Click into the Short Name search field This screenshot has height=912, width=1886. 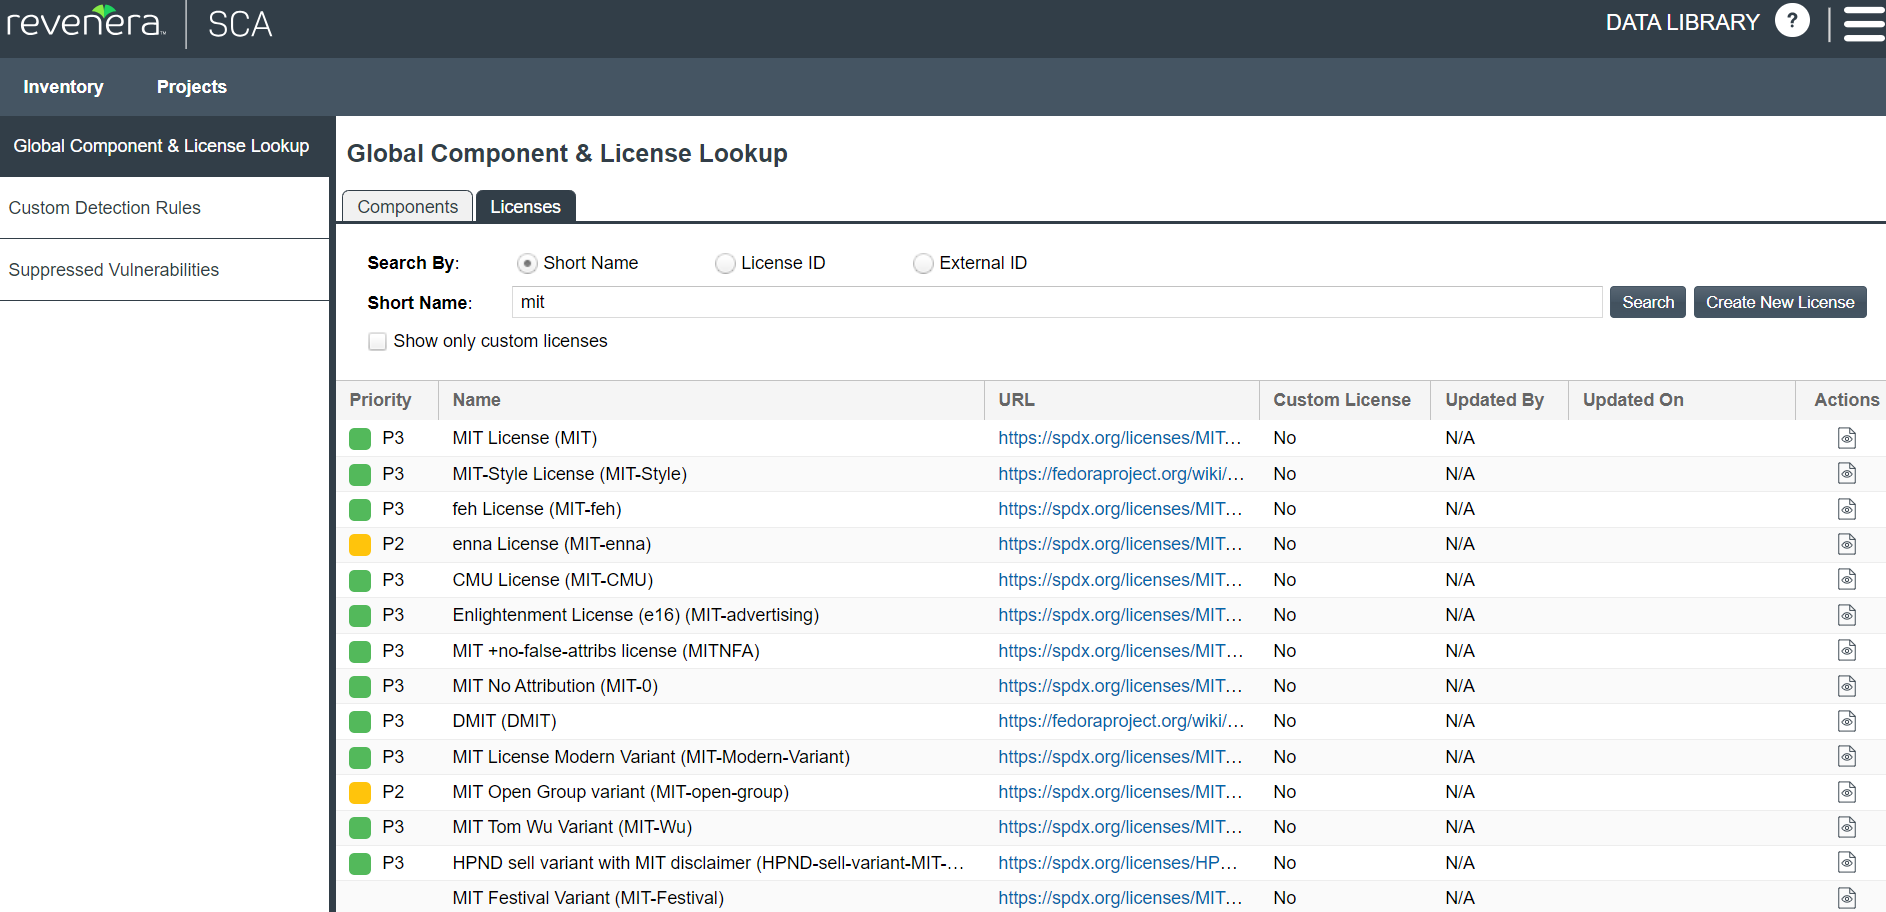1056,302
